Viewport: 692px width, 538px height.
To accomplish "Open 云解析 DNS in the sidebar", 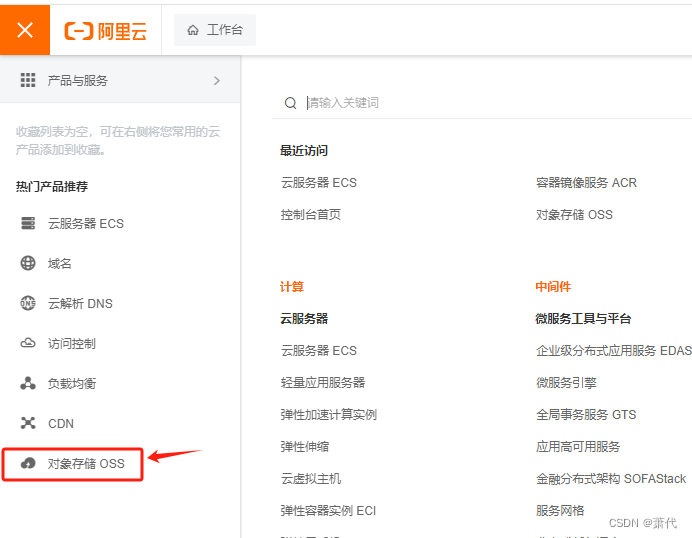I will 80,304.
